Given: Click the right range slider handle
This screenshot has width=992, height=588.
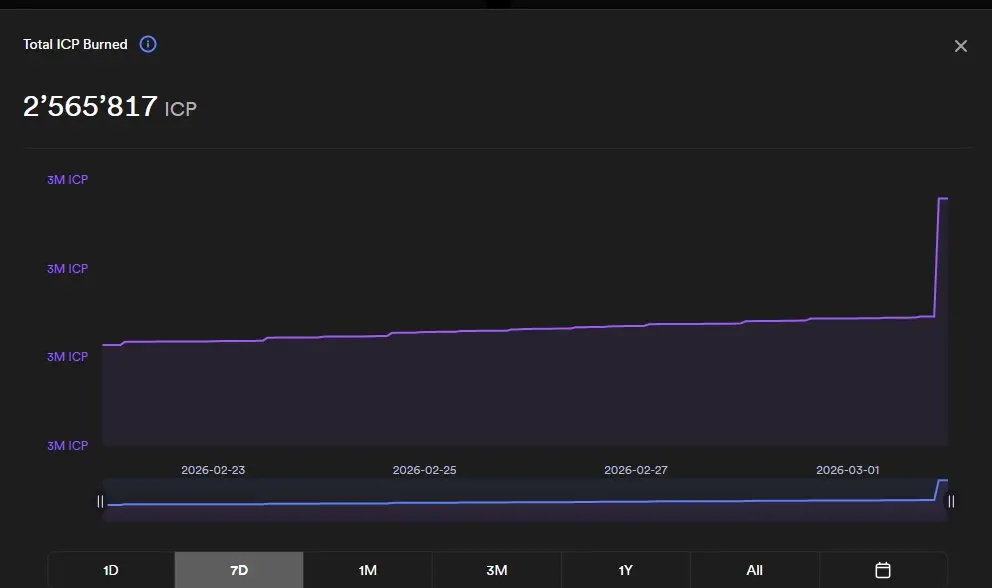Looking at the screenshot, I should pos(951,501).
